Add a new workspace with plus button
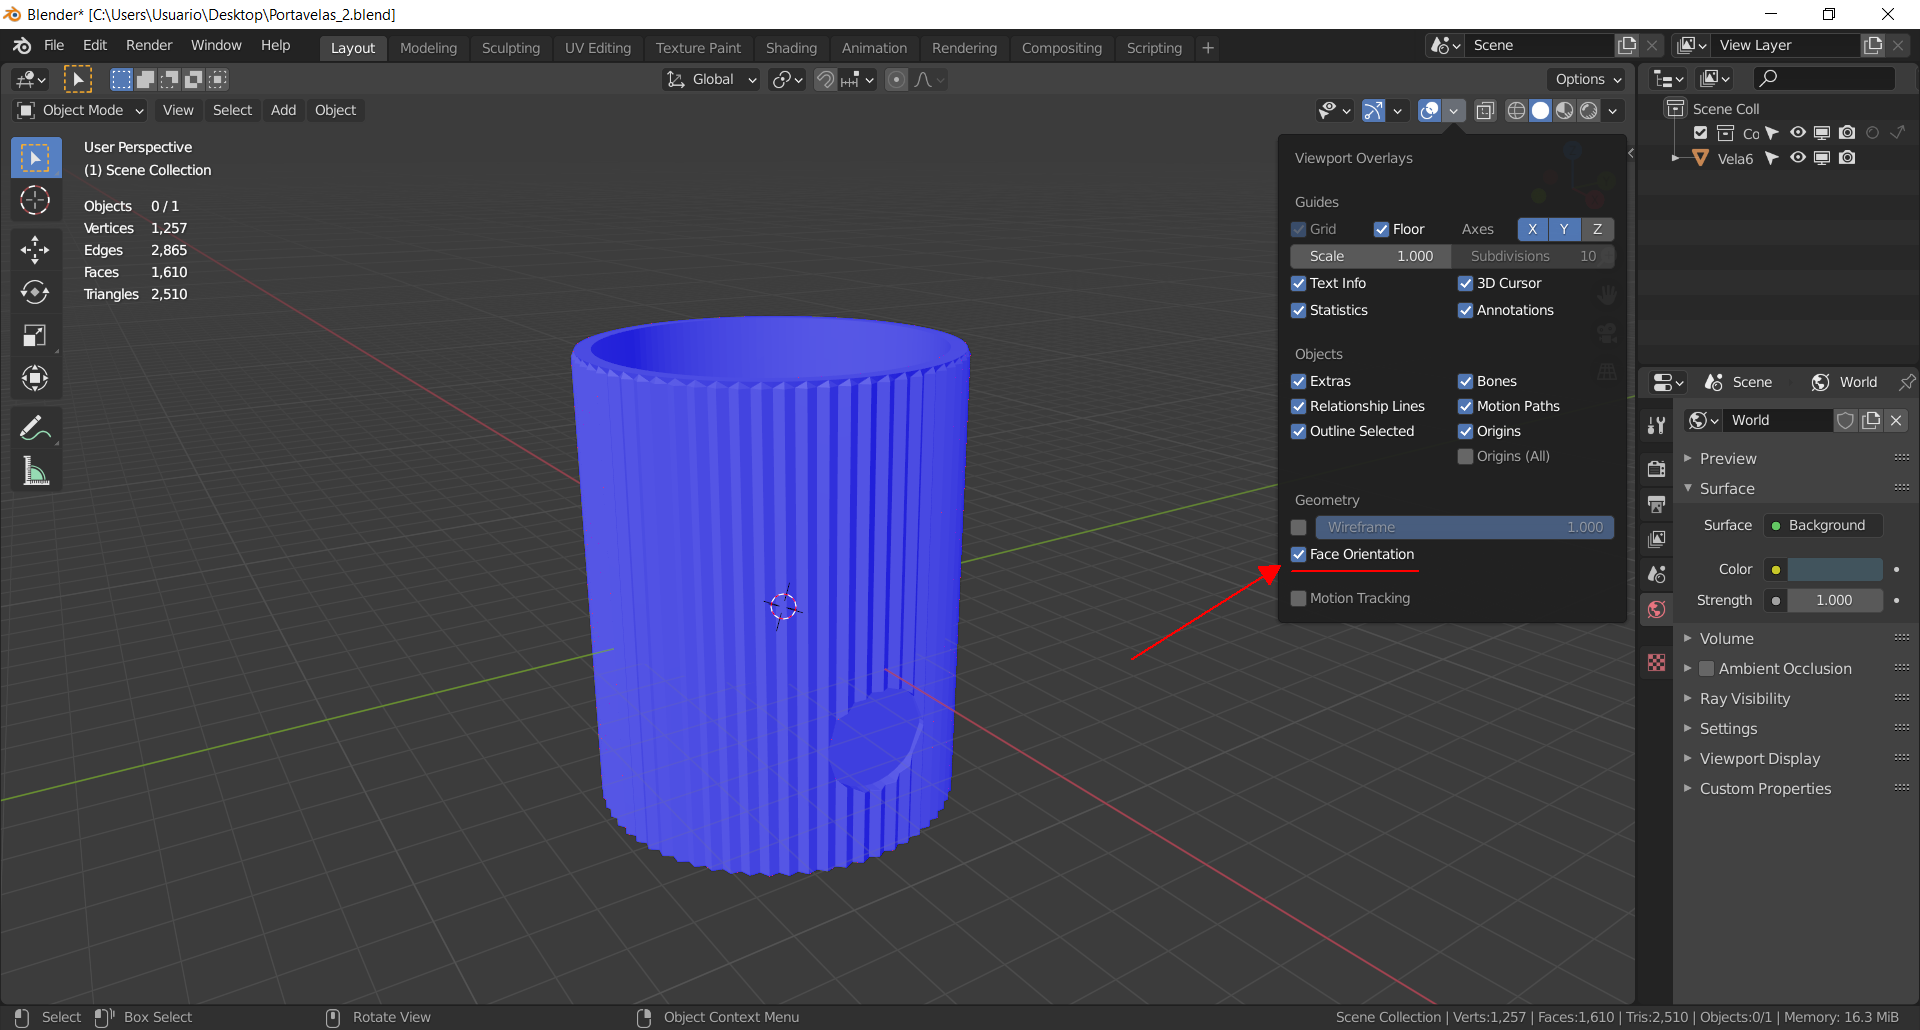The width and height of the screenshot is (1920, 1030). click(x=1208, y=48)
